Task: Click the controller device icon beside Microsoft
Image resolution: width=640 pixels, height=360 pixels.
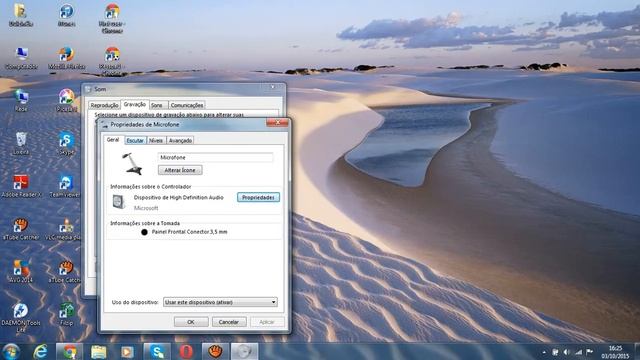Action: pyautogui.click(x=119, y=202)
